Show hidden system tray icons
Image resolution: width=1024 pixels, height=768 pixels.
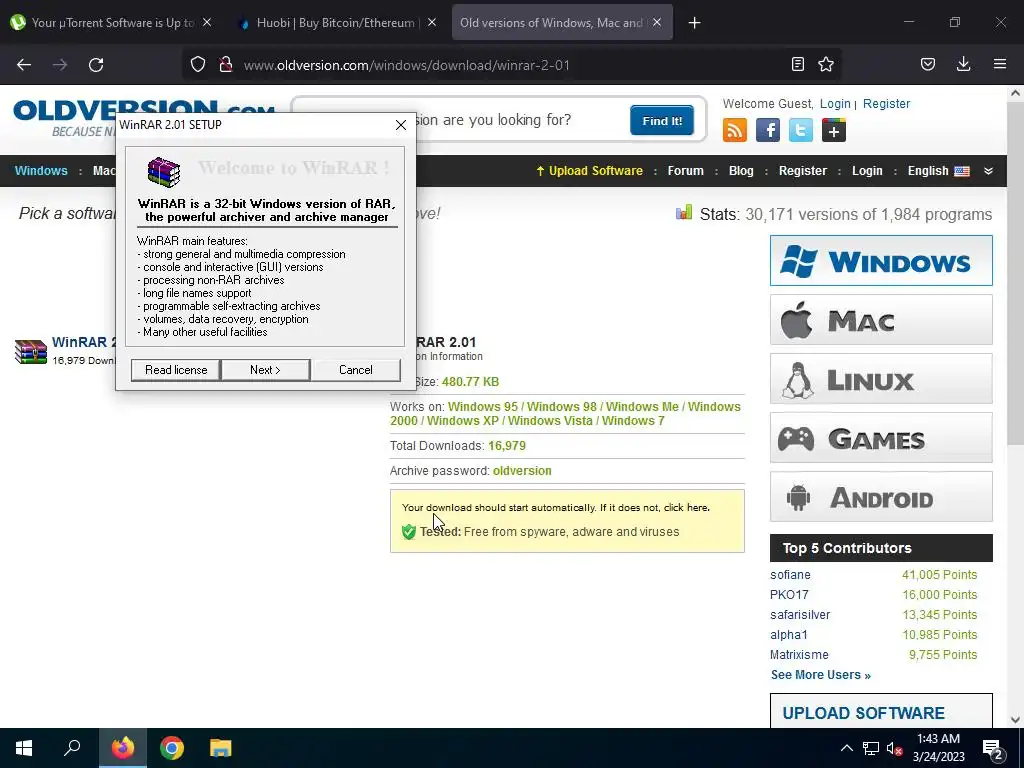coord(846,748)
